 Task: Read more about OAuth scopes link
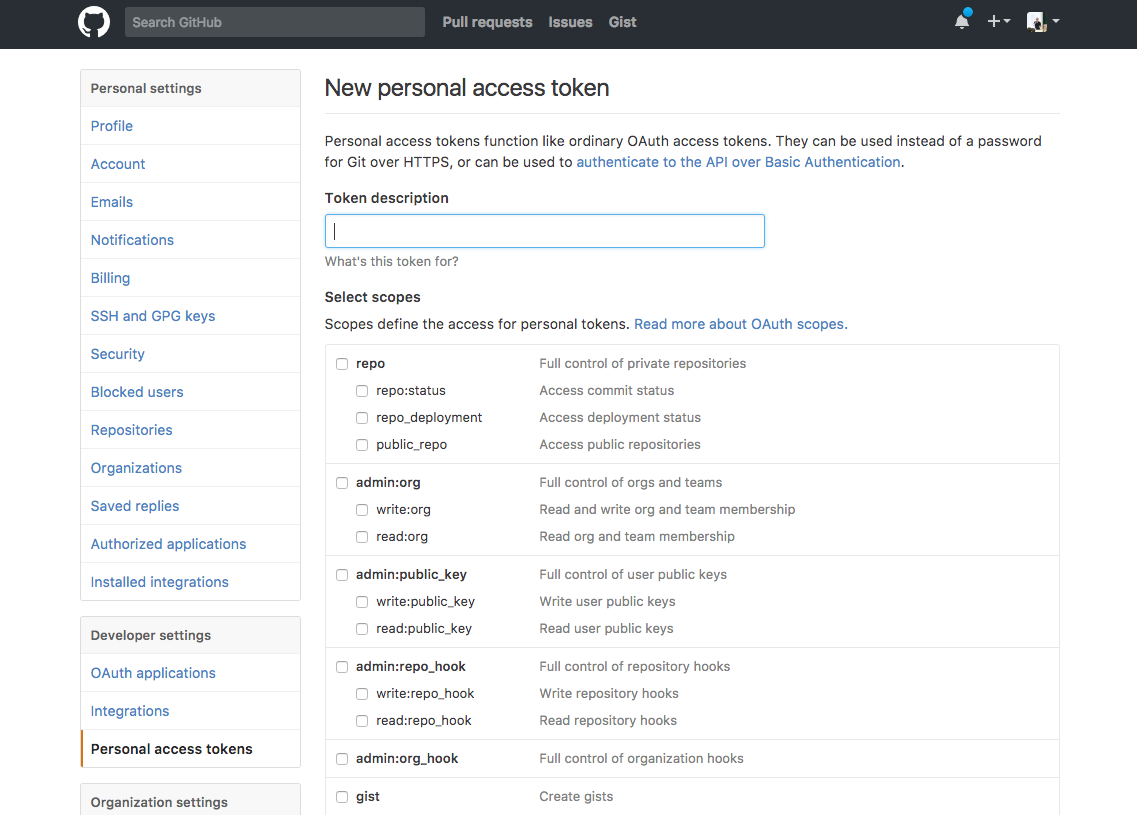point(740,324)
